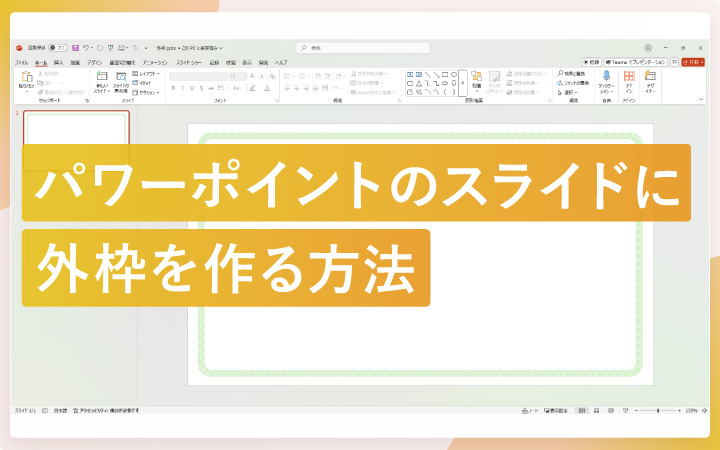Screen dimensions: 720x450
Task: Click Display Settings in status bar
Action: coord(556,411)
